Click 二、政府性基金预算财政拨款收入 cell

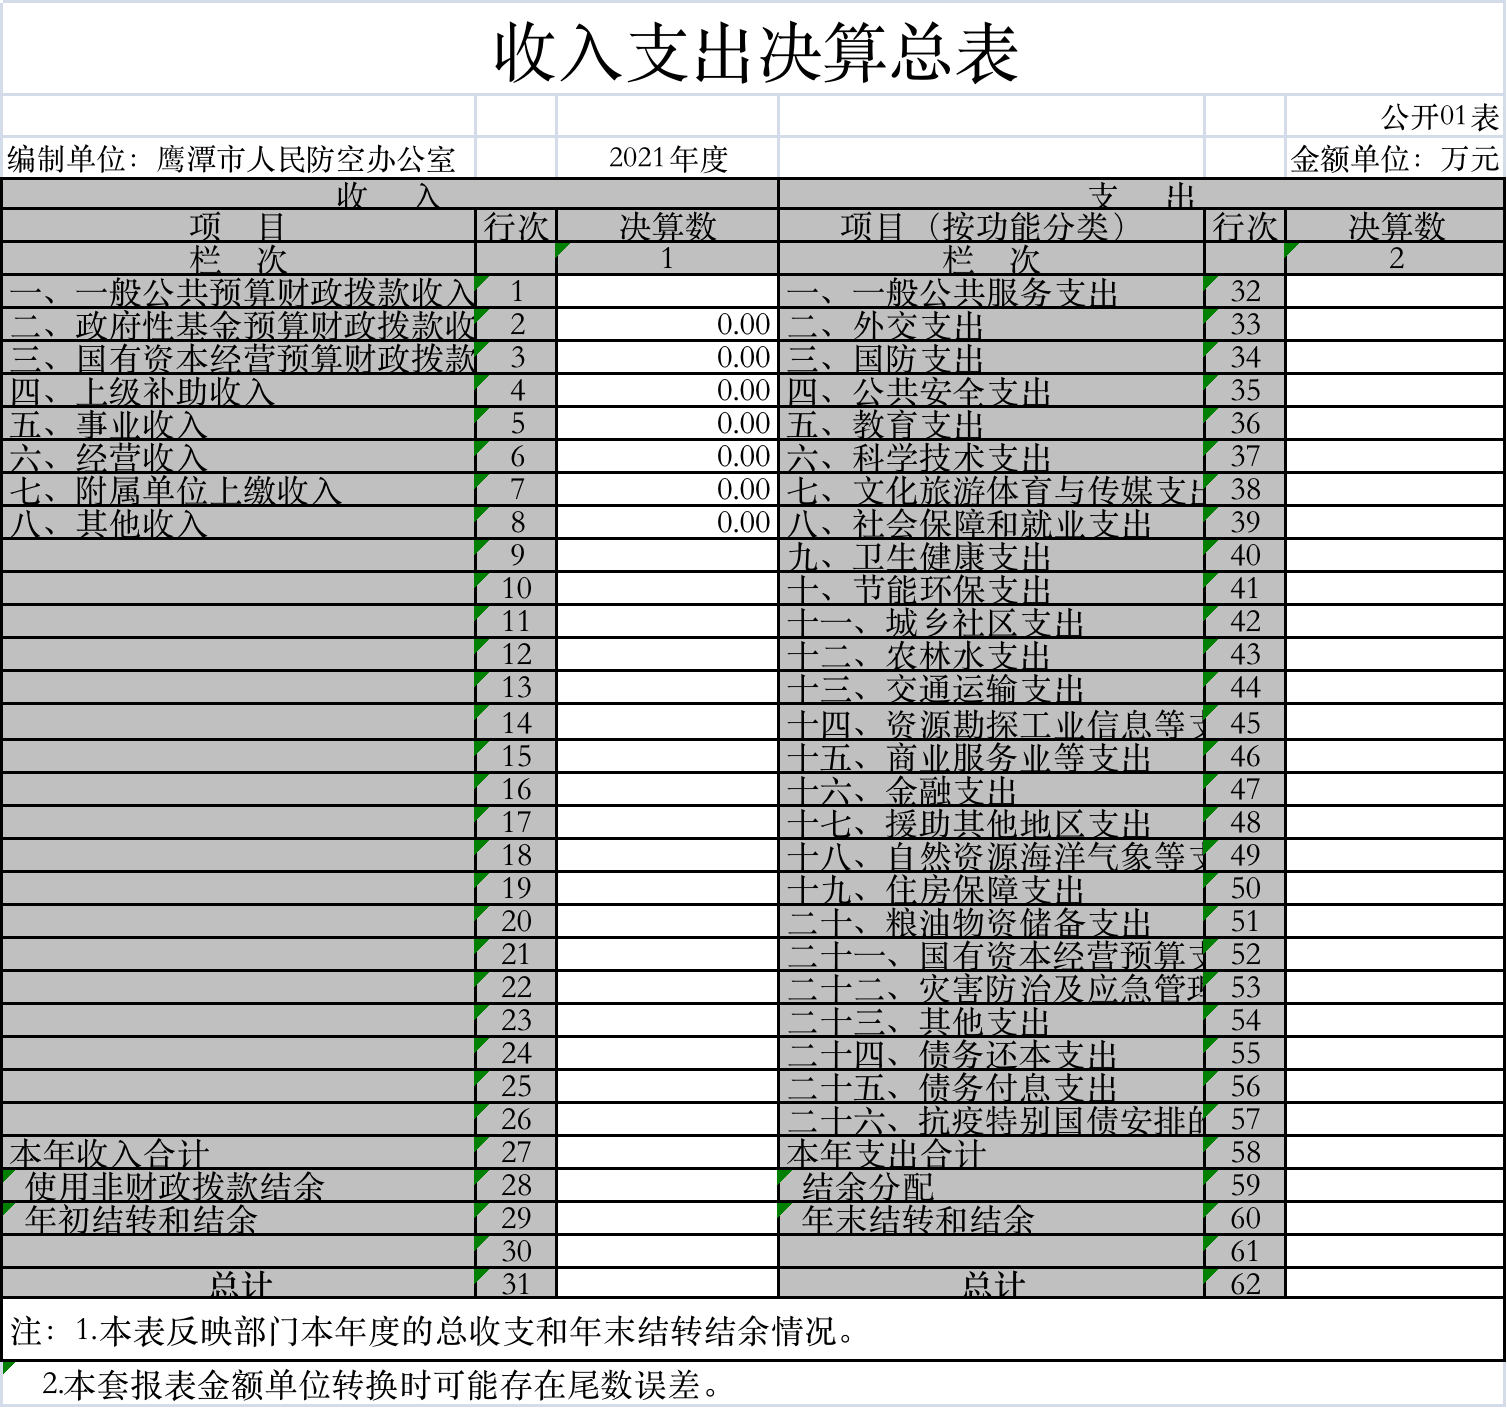[x=239, y=325]
